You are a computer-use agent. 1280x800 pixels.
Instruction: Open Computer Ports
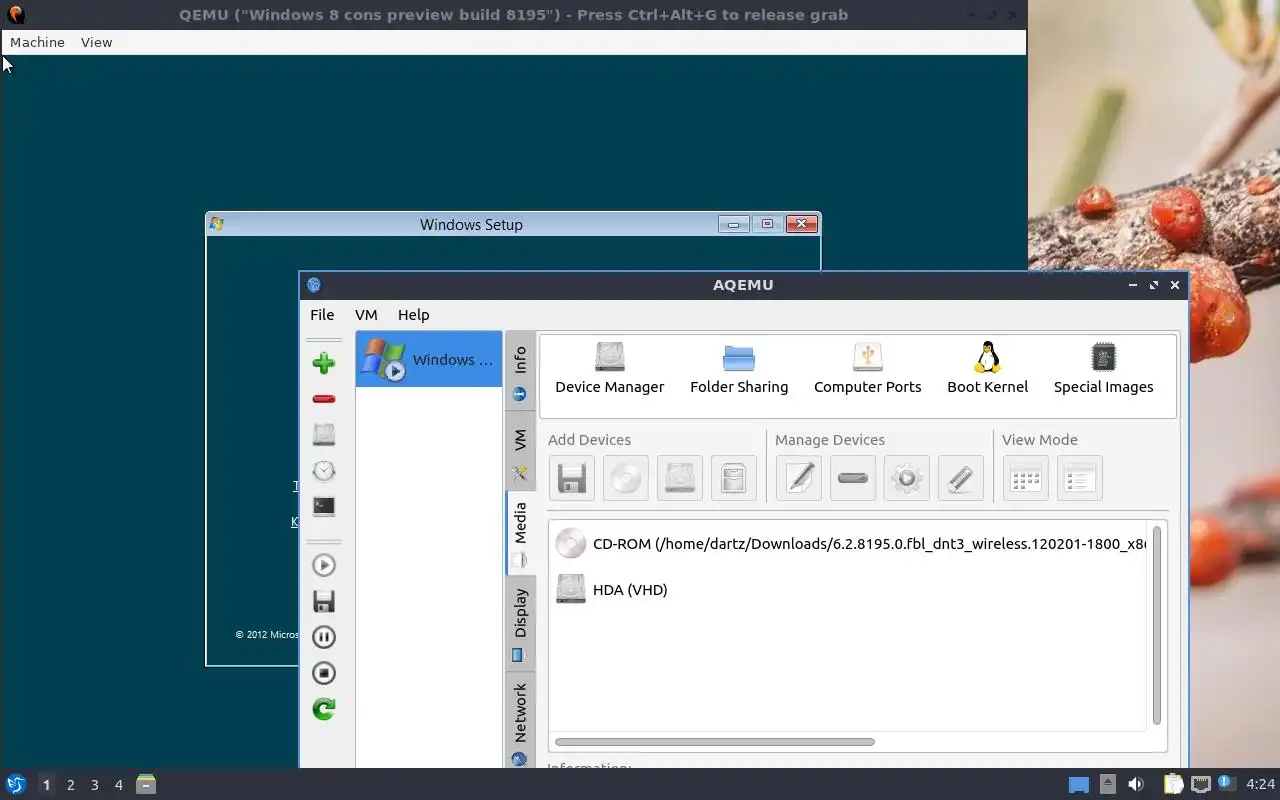pos(867,369)
